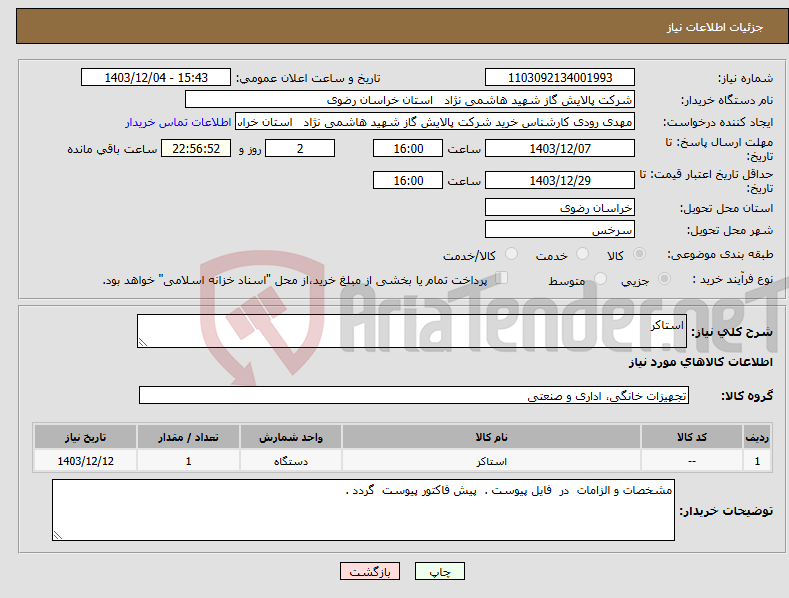
Task: Select the جزیی purchase type radio
Action: 664,279
